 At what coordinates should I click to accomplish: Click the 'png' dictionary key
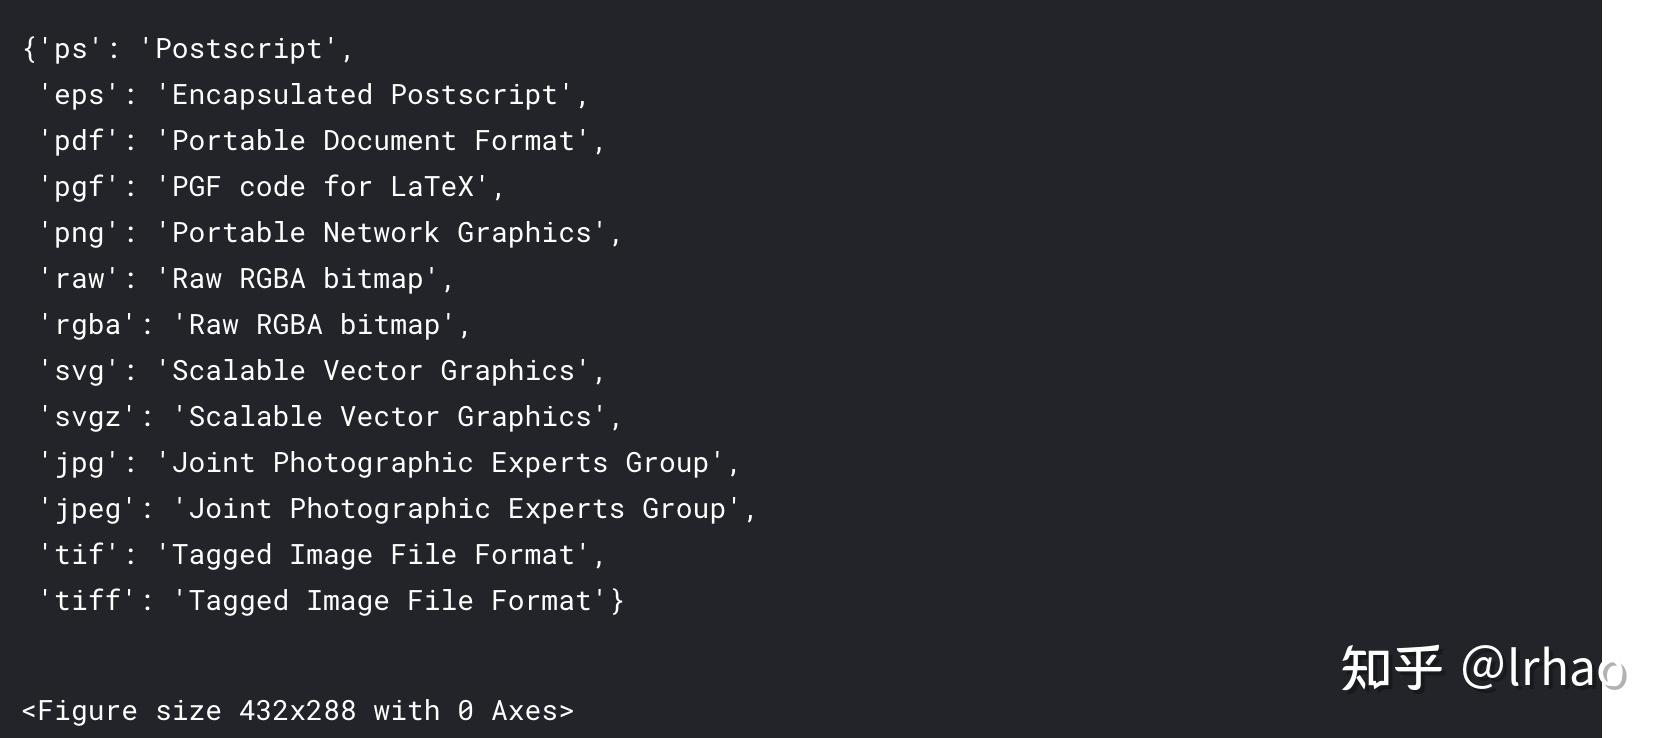[79, 233]
